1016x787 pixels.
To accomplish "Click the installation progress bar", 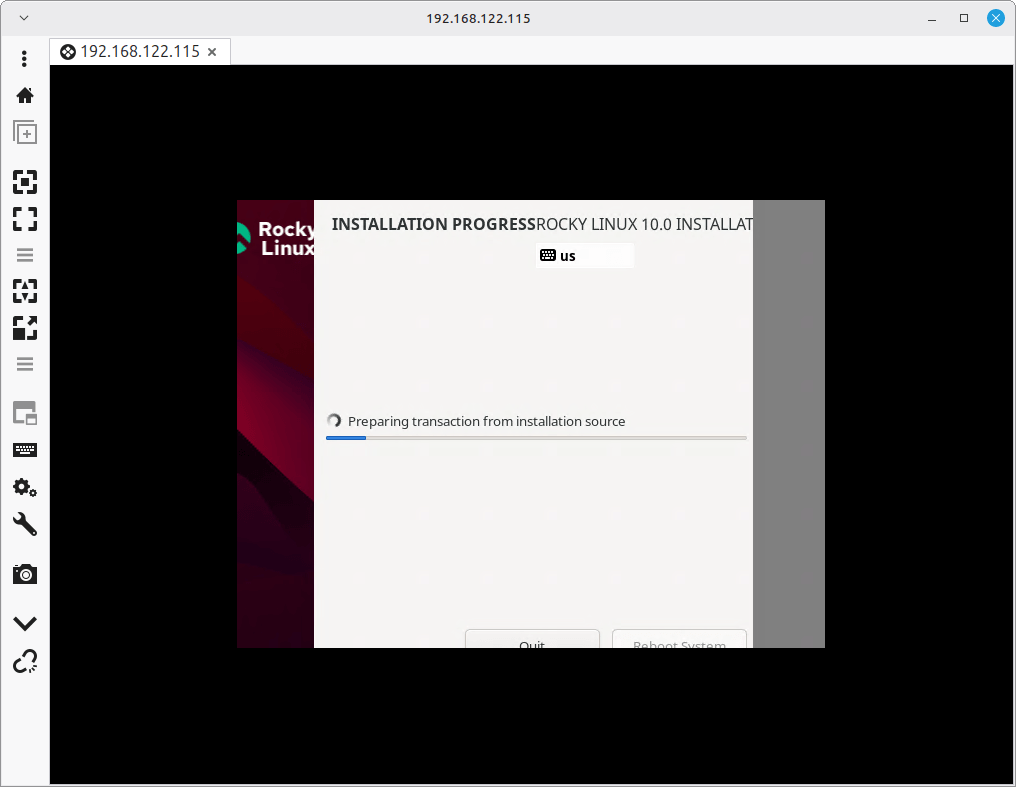I will click(536, 438).
